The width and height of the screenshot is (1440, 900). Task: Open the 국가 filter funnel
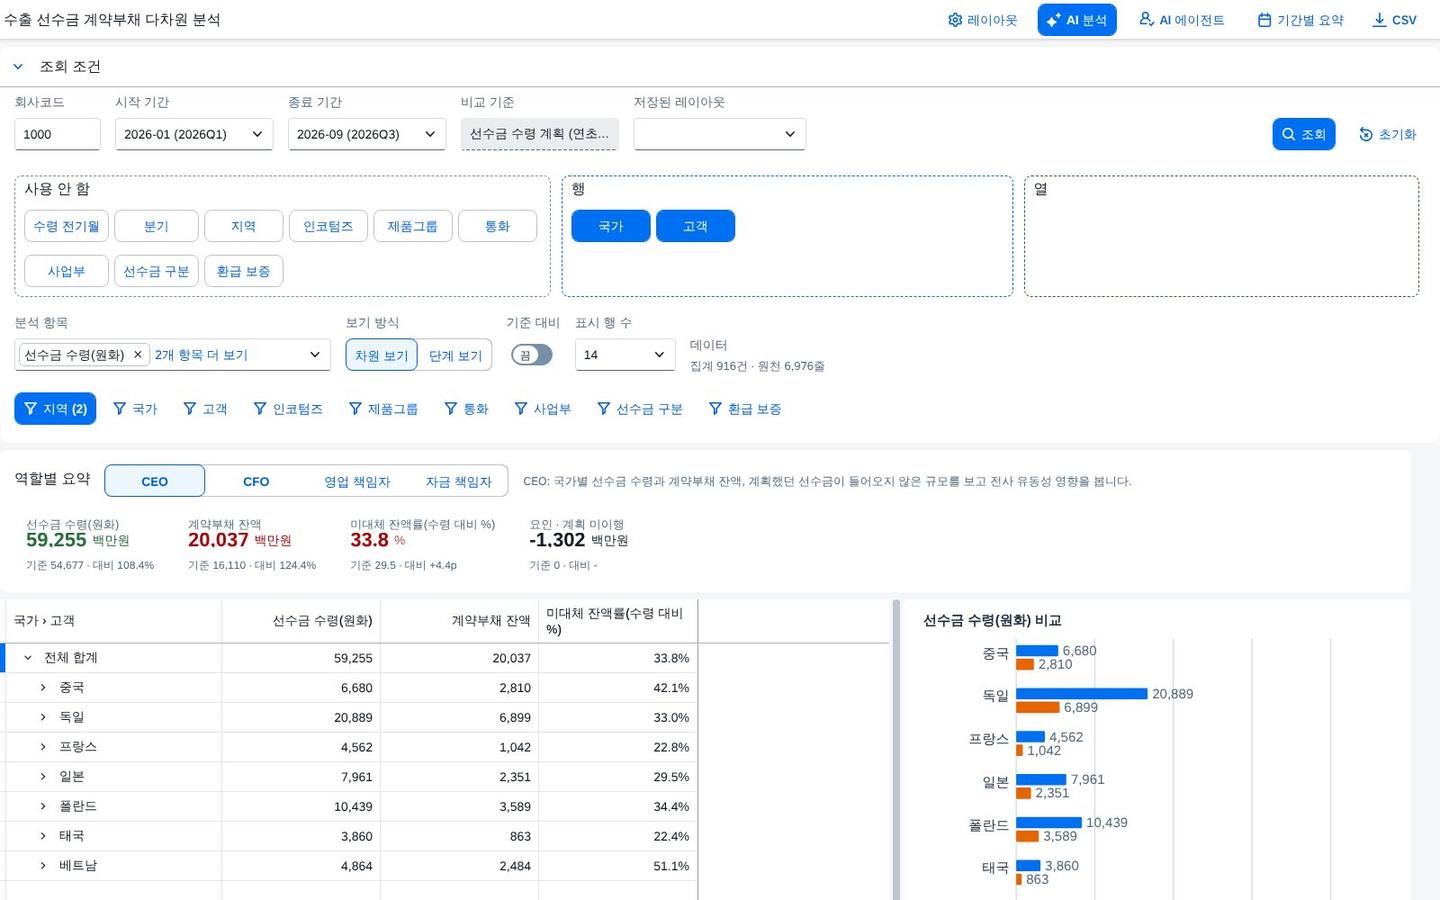pyautogui.click(x=135, y=409)
